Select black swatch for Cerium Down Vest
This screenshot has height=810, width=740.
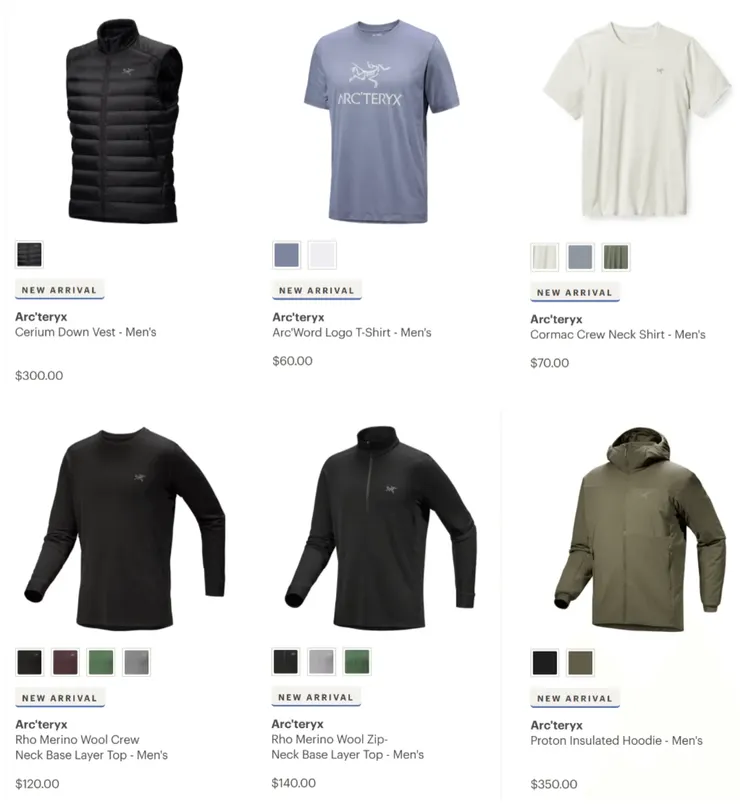pos(29,254)
